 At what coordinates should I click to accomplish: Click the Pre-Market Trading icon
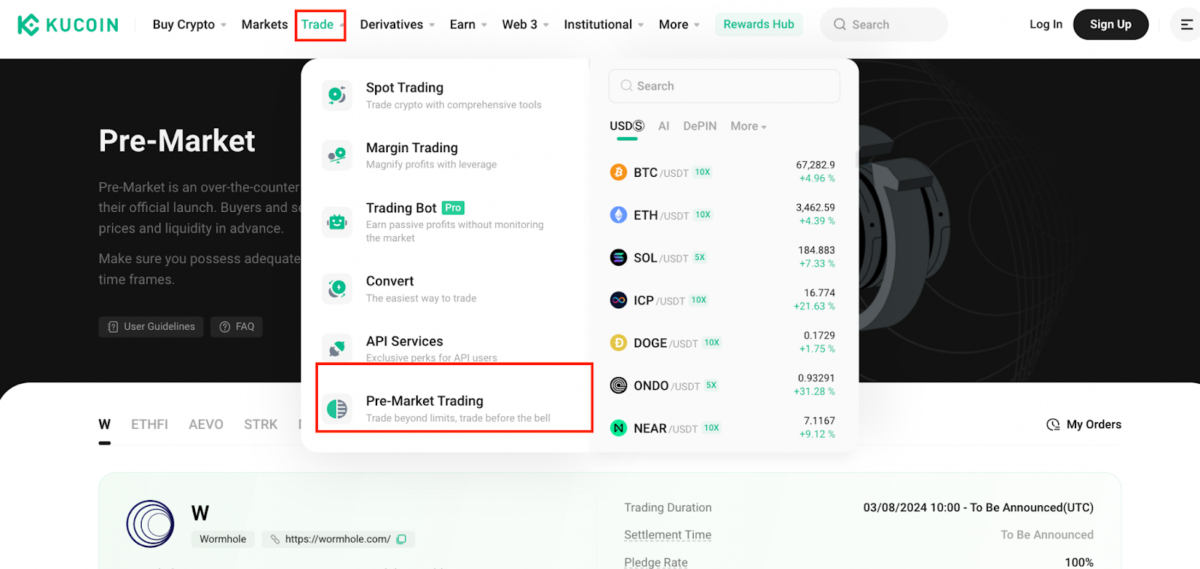[337, 408]
